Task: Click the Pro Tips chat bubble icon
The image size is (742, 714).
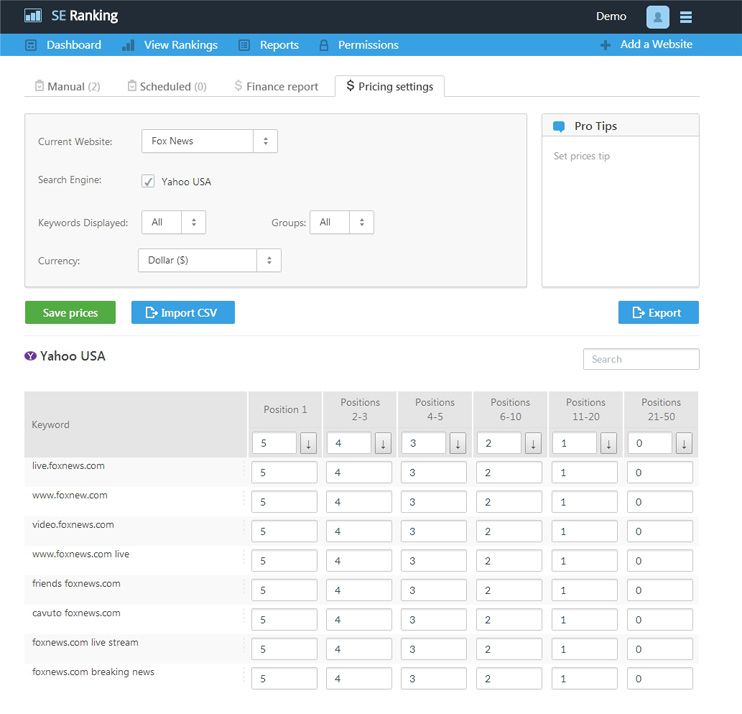Action: (x=559, y=126)
